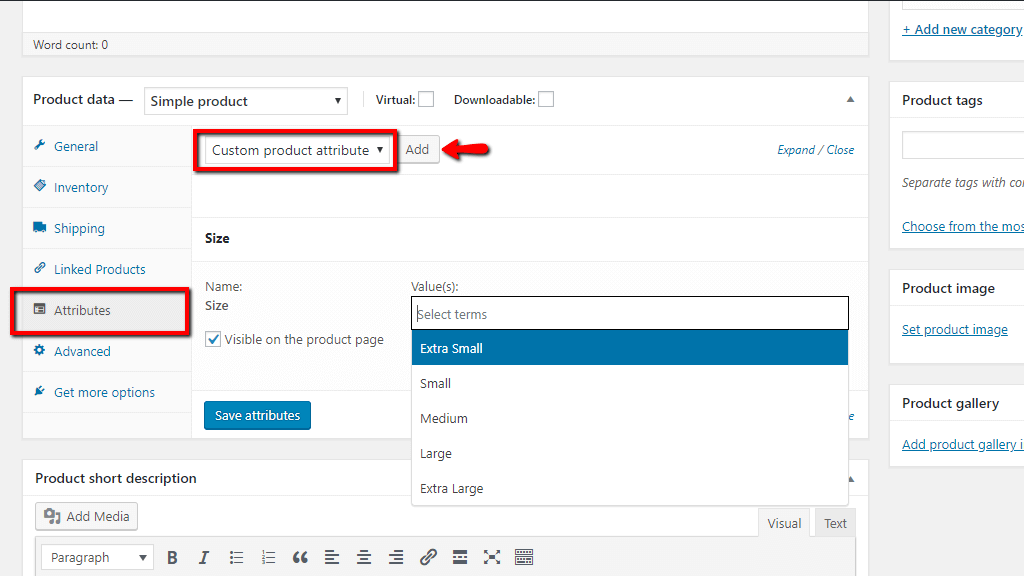This screenshot has height=576, width=1024.
Task: Expand the Paragraph format dropdown
Action: point(97,557)
